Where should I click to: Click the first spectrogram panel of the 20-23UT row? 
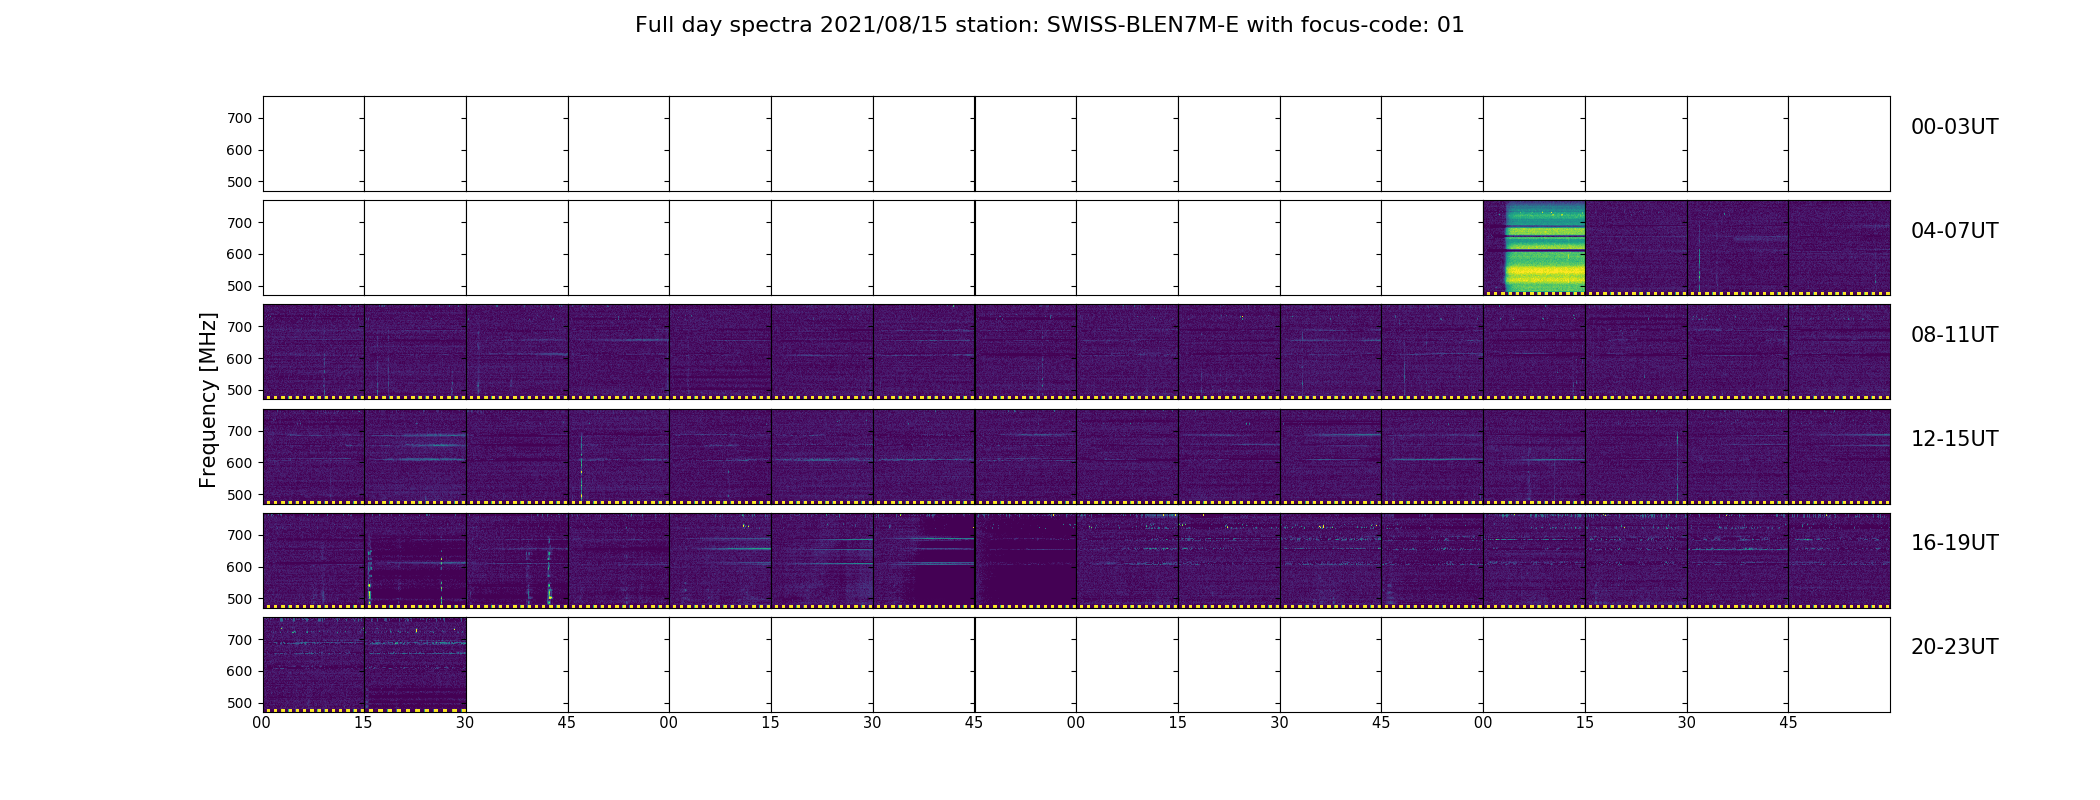pos(313,664)
